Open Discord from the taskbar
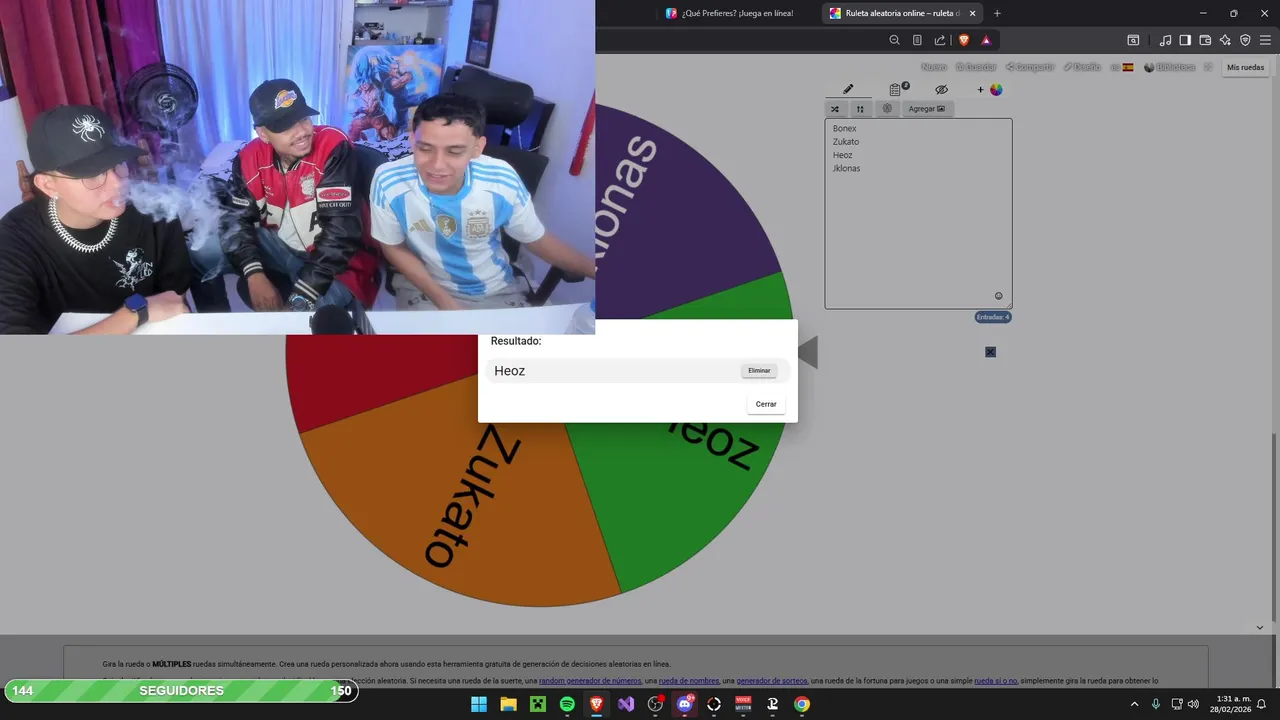1280x720 pixels. [x=685, y=704]
